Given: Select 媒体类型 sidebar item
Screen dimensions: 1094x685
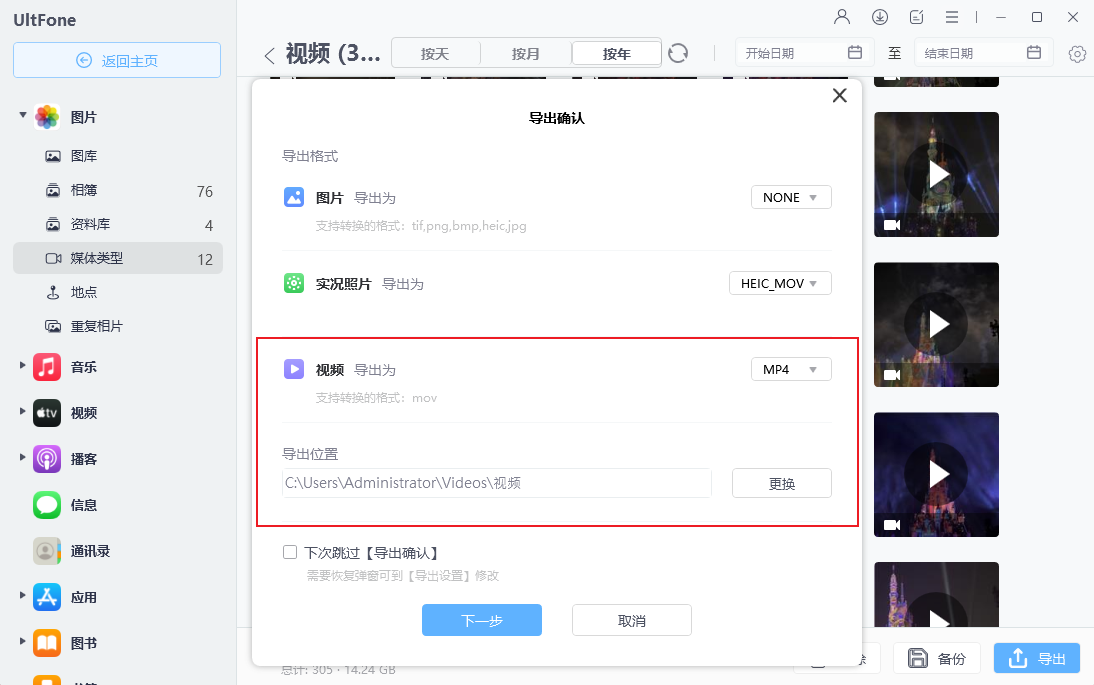Looking at the screenshot, I should click(118, 258).
